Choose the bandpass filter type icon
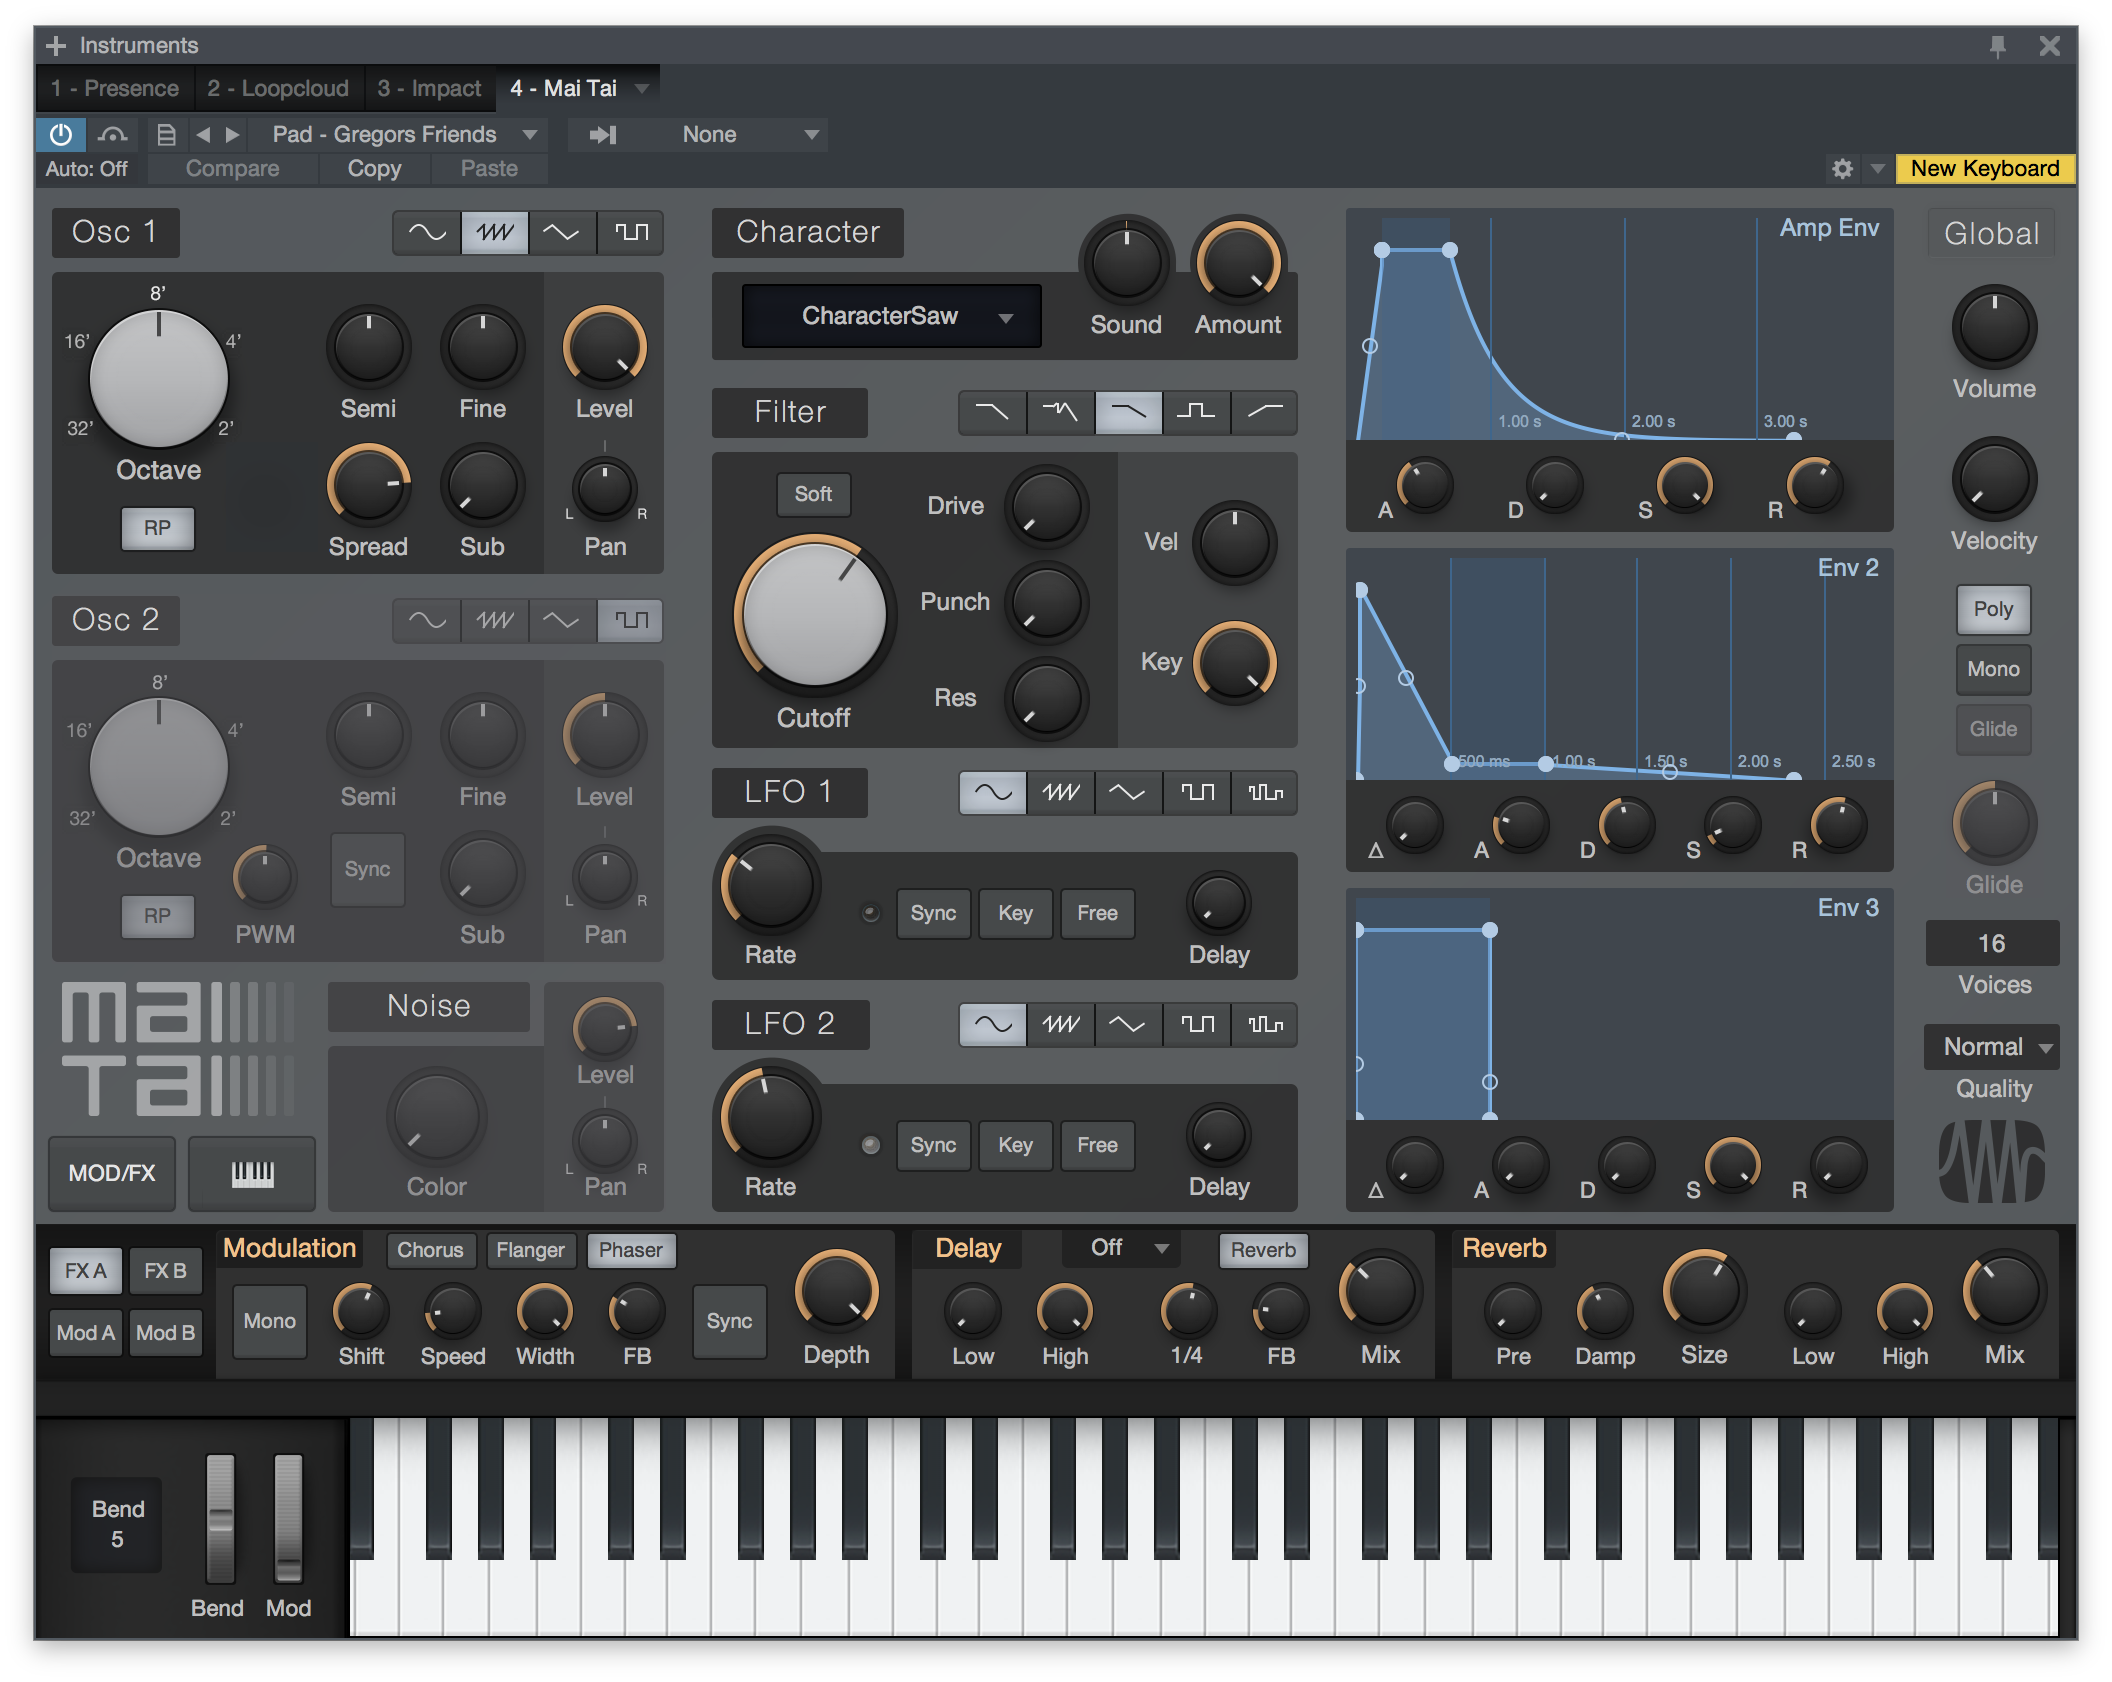 [1197, 412]
